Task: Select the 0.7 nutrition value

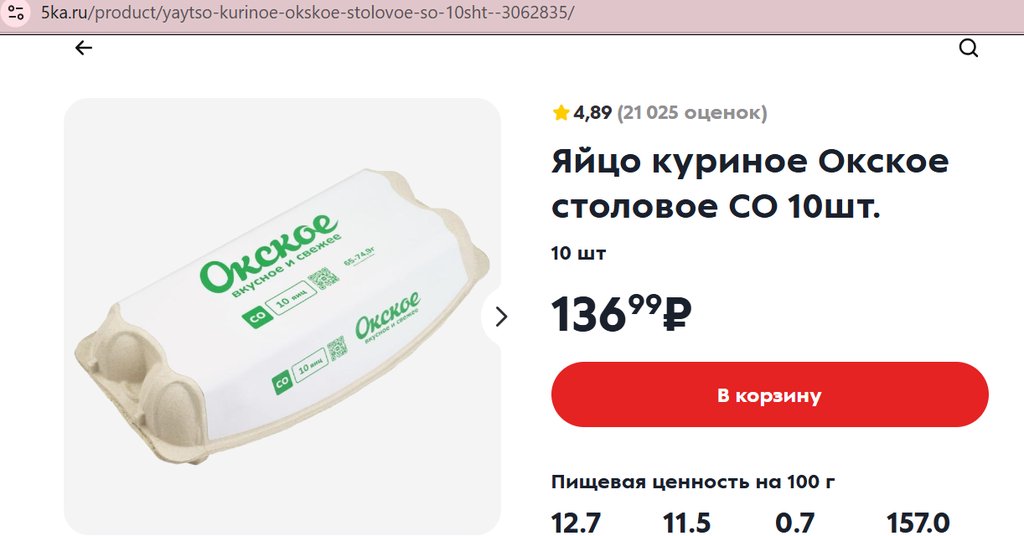Action: pyautogui.click(x=795, y=523)
